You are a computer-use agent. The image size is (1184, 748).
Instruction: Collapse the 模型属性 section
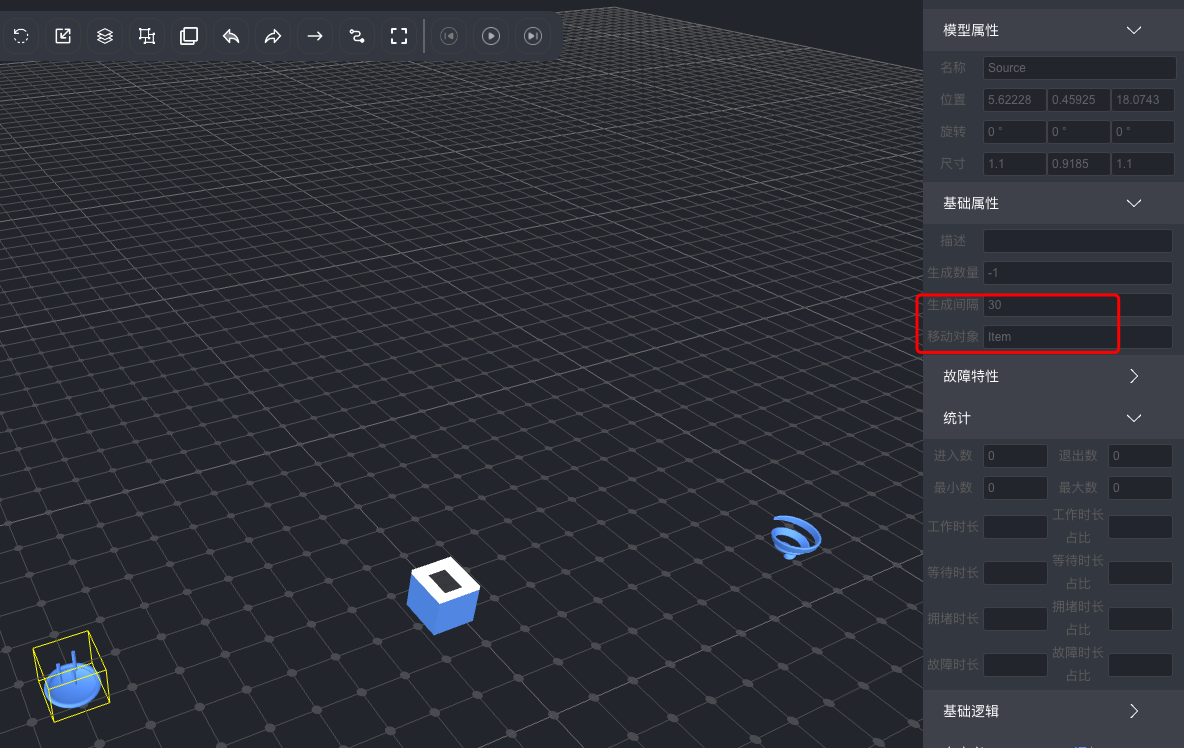[x=1133, y=30]
